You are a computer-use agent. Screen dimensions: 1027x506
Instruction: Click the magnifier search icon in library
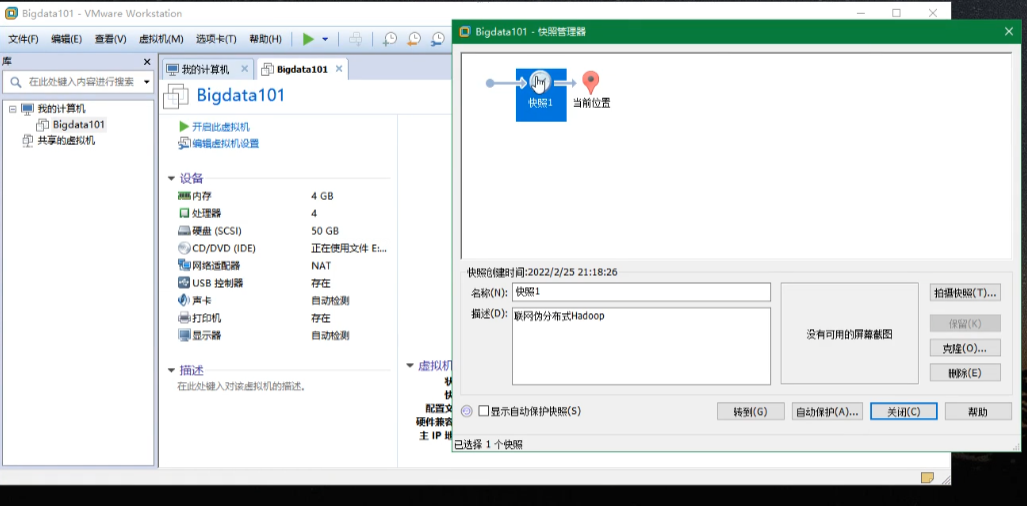(x=15, y=82)
